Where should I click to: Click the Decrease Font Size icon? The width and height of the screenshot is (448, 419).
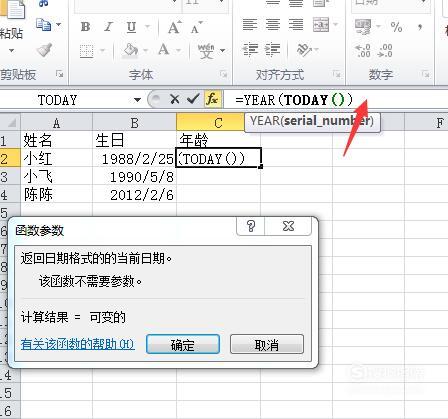click(196, 27)
